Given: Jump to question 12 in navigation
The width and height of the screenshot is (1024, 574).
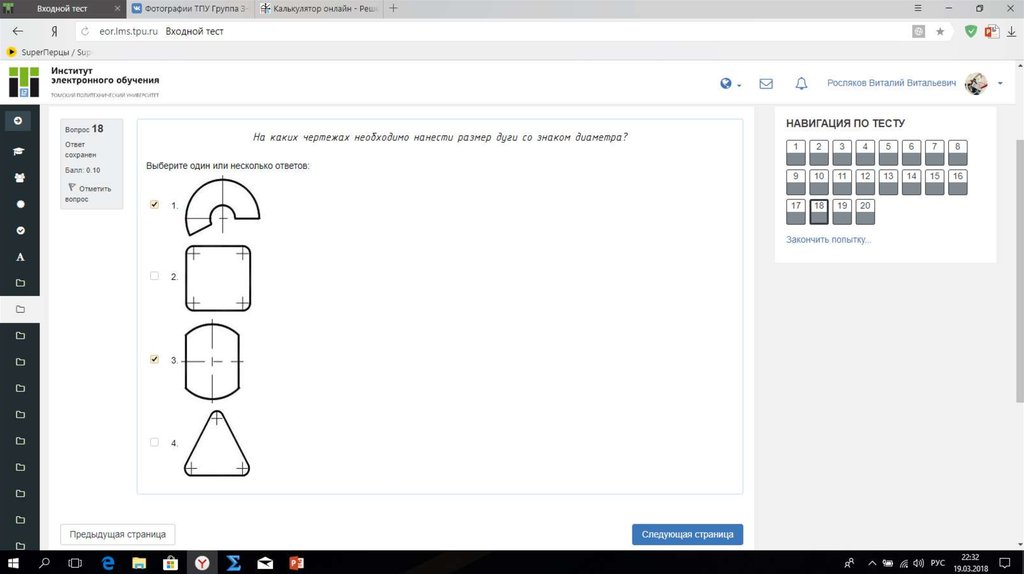Looking at the screenshot, I should [865, 182].
